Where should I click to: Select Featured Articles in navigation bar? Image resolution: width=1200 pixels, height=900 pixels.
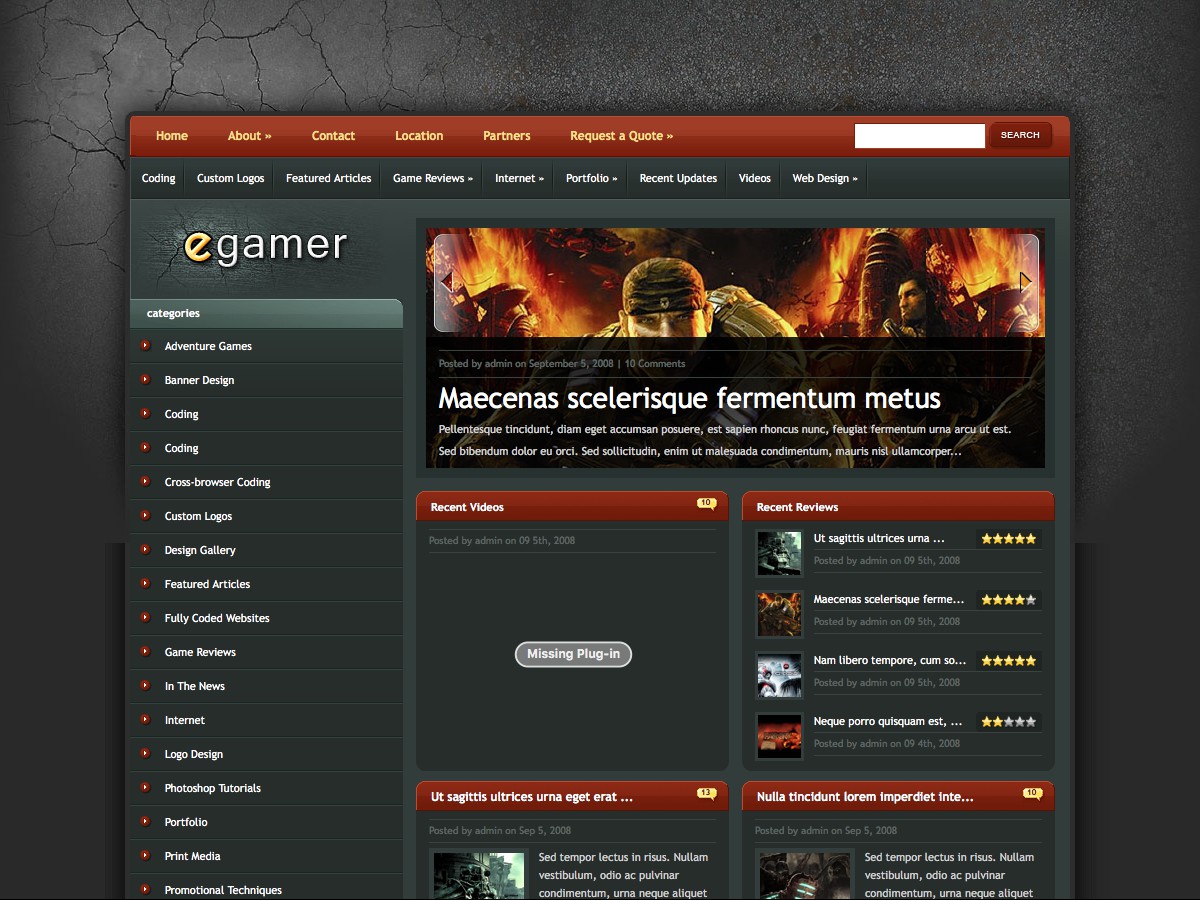click(x=328, y=178)
